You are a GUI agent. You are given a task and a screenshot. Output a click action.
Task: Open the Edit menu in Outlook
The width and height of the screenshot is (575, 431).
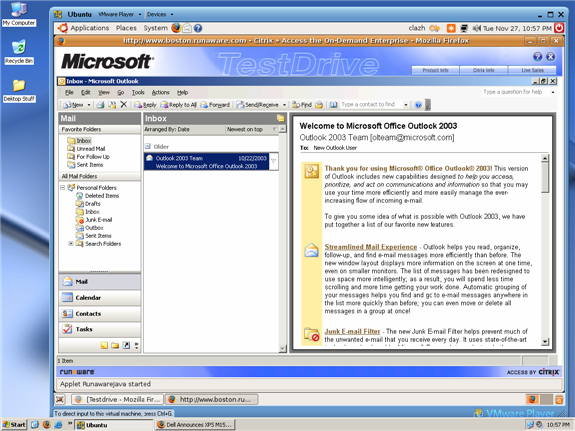click(x=86, y=92)
